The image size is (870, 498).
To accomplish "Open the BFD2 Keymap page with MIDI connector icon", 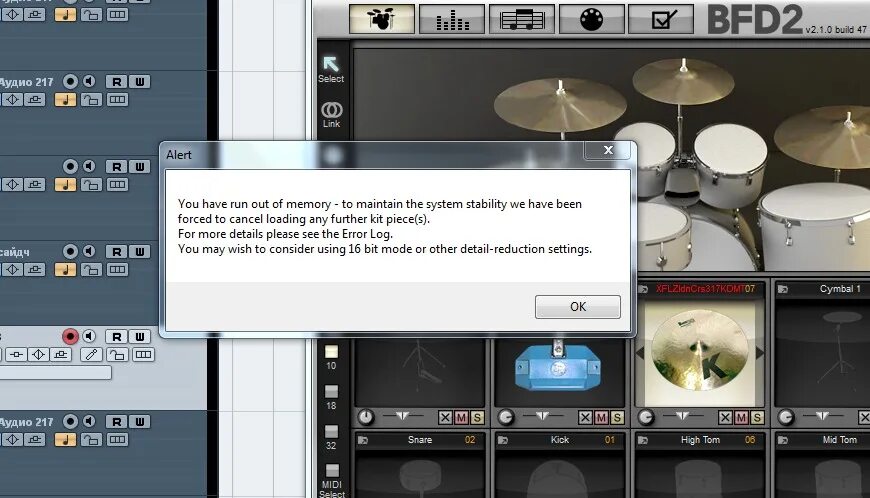I will pyautogui.click(x=591, y=19).
